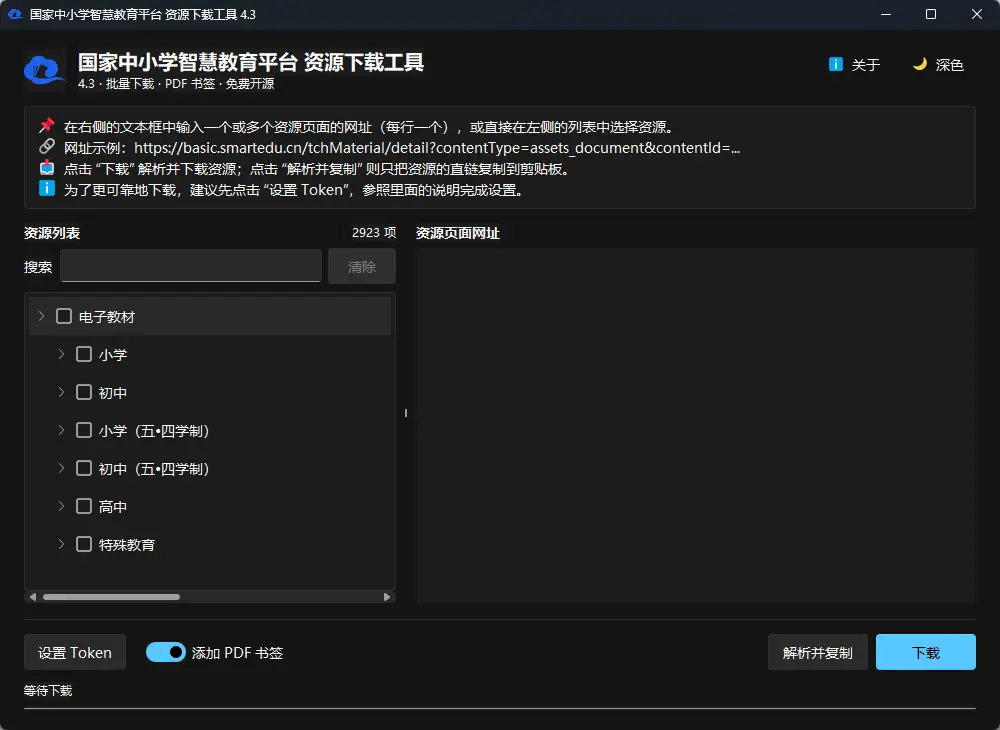Select the 特殊教育 tree label
The height and width of the screenshot is (730, 1000).
(x=126, y=544)
